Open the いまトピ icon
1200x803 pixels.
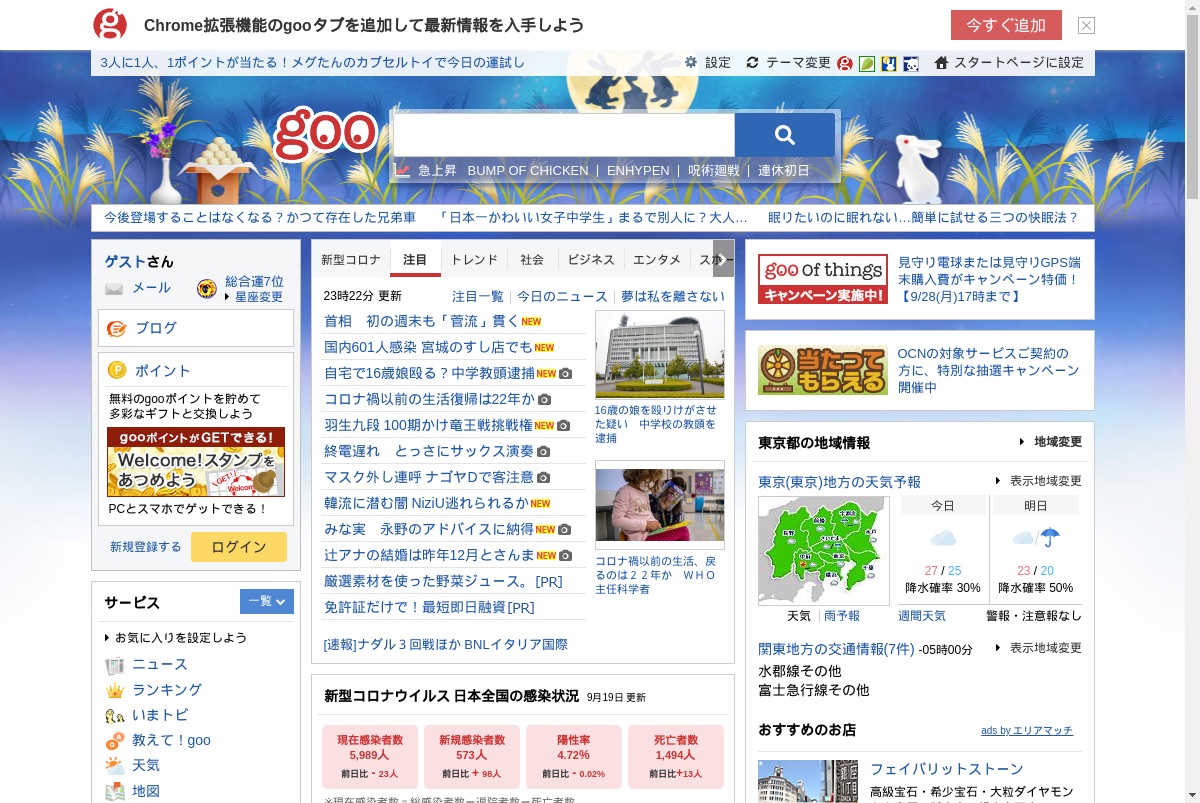pos(115,715)
